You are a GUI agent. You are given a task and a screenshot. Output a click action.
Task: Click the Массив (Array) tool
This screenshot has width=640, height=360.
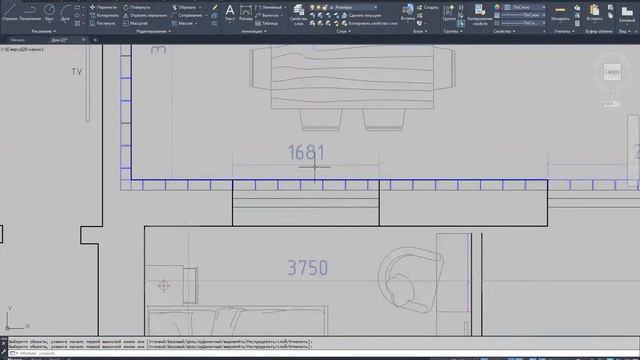tap(182, 23)
